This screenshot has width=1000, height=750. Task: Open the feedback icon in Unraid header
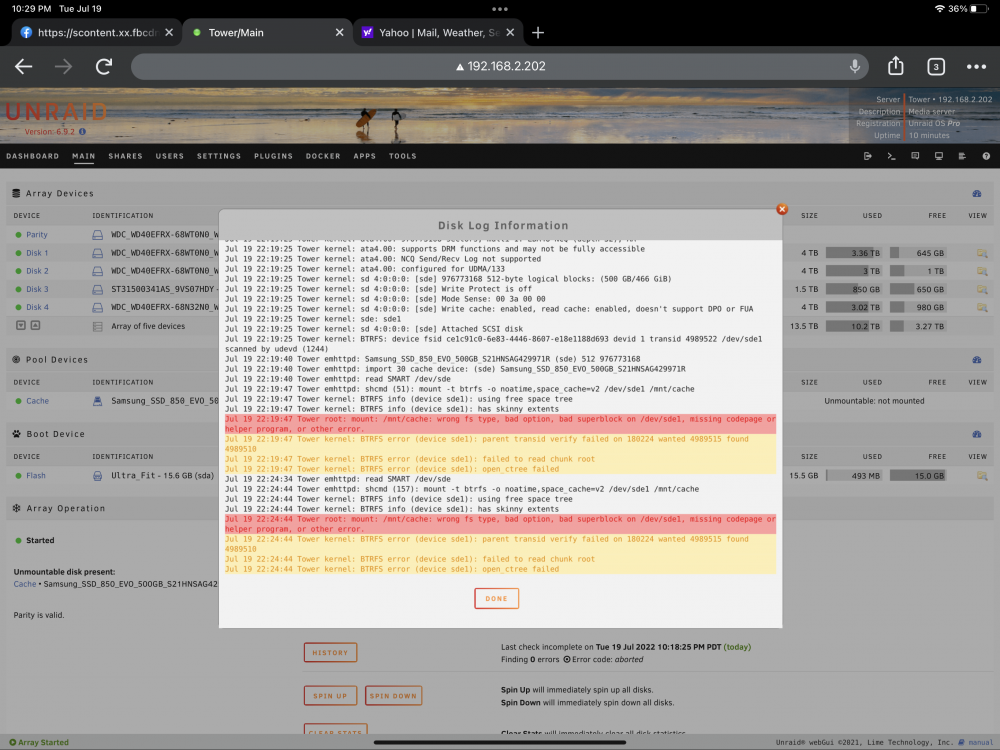[915, 156]
